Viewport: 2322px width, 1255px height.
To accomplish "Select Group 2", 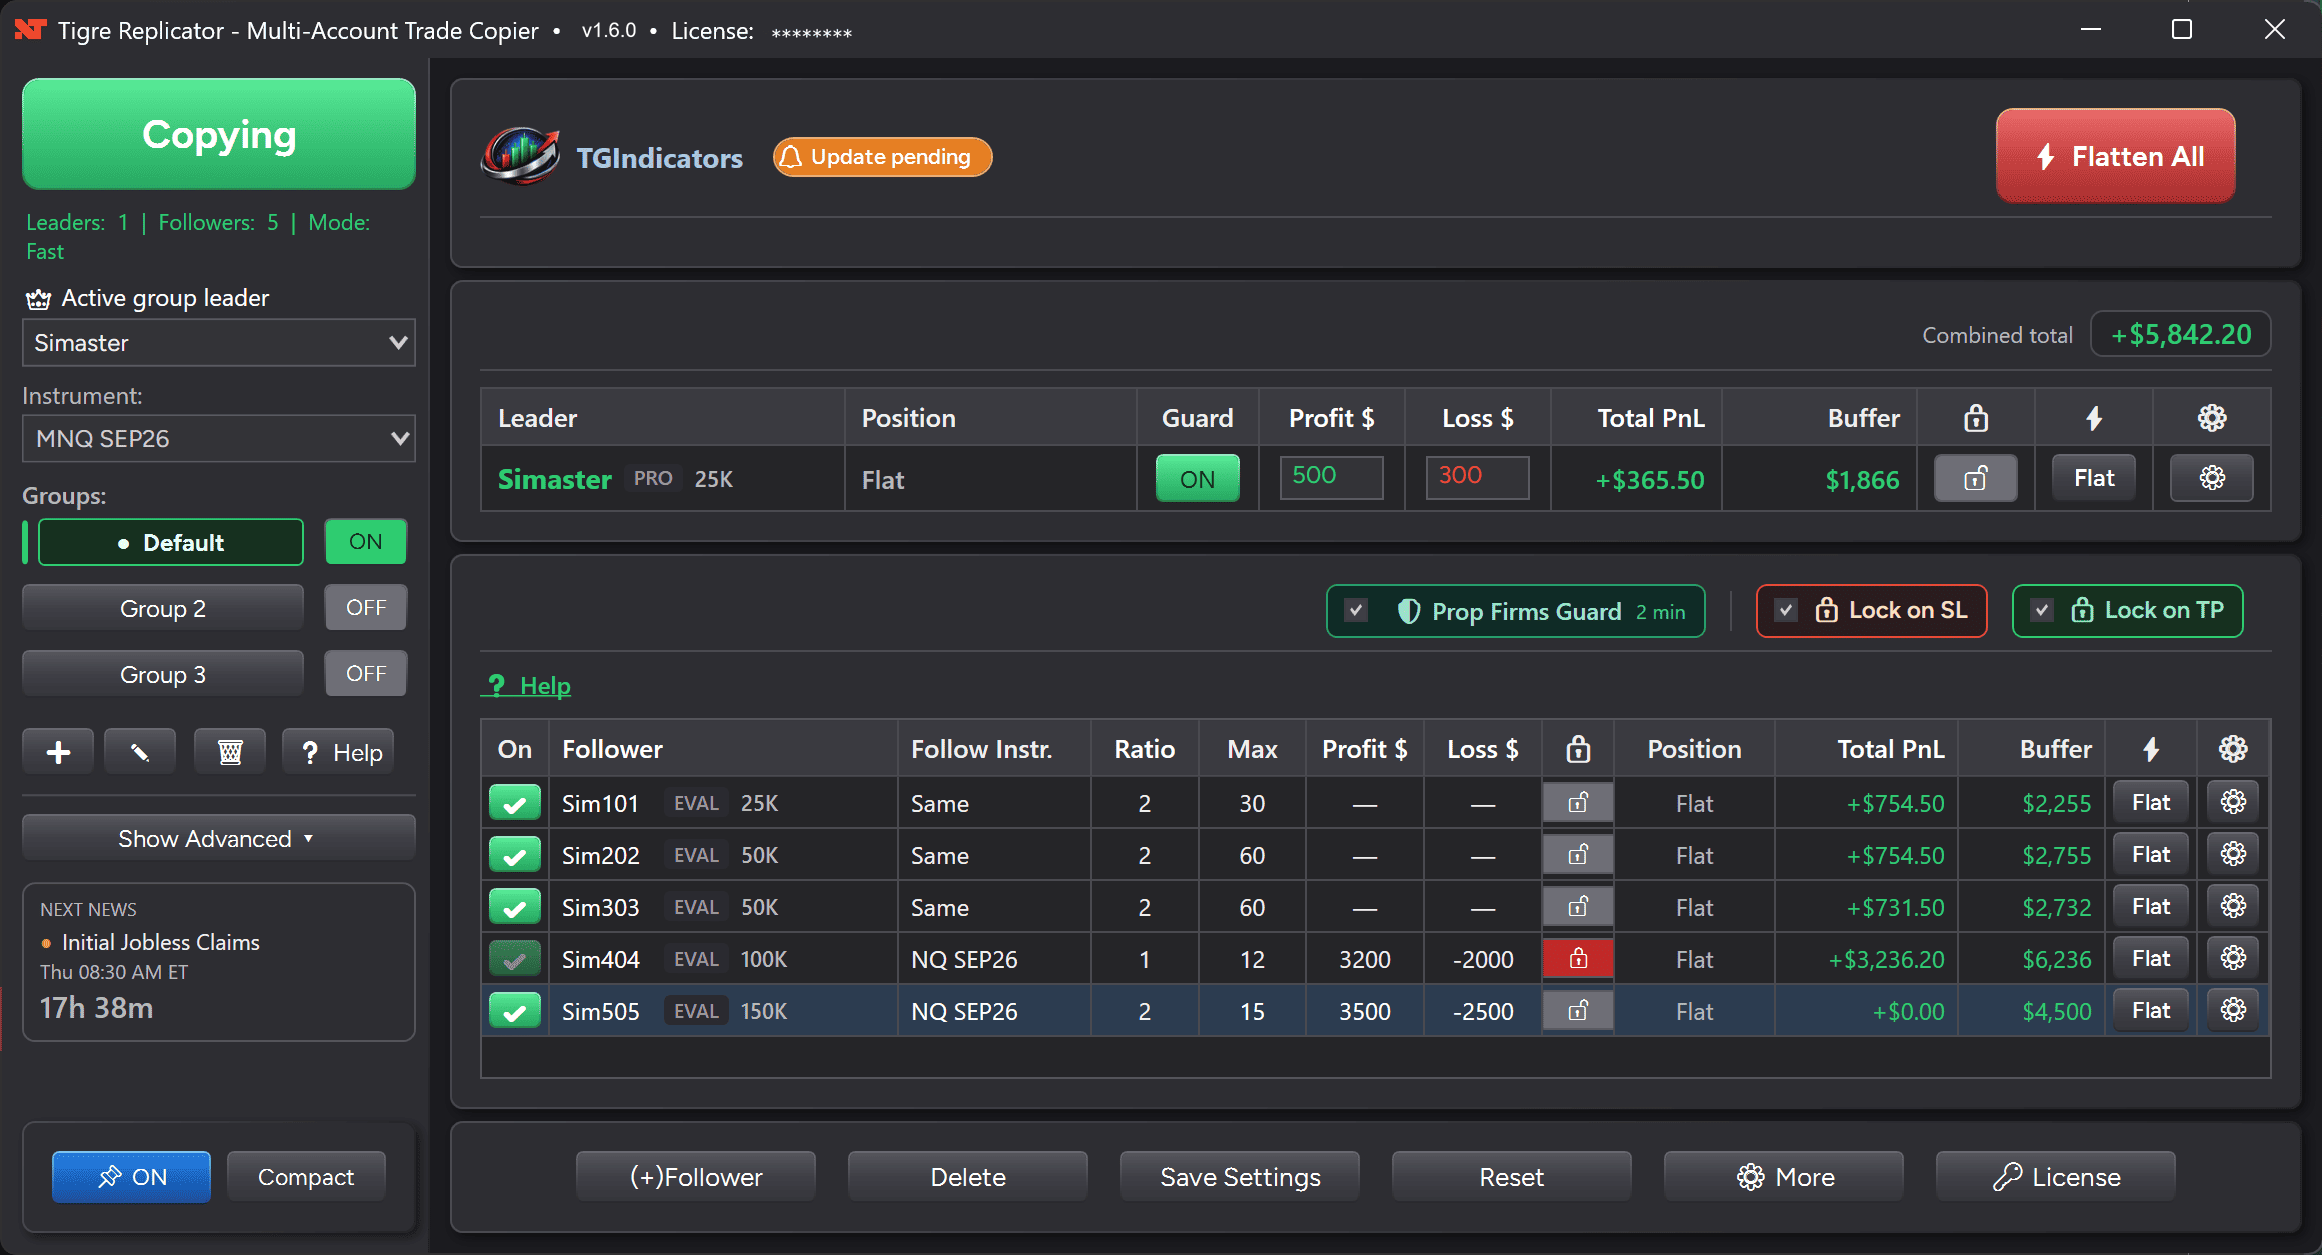I will pyautogui.click(x=163, y=608).
